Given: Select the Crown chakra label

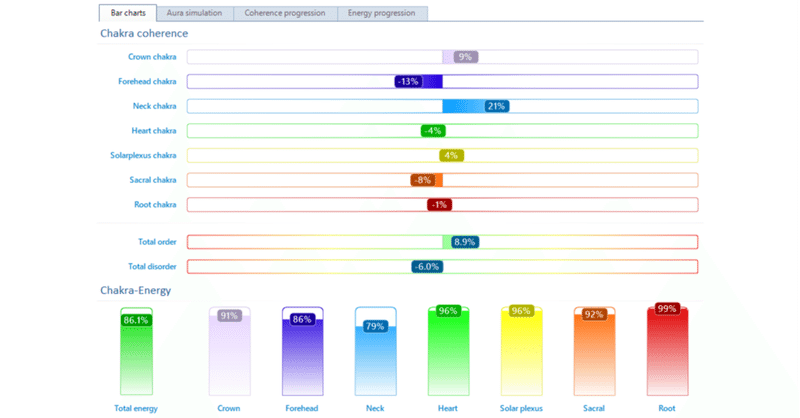Looking at the screenshot, I should 152,57.
